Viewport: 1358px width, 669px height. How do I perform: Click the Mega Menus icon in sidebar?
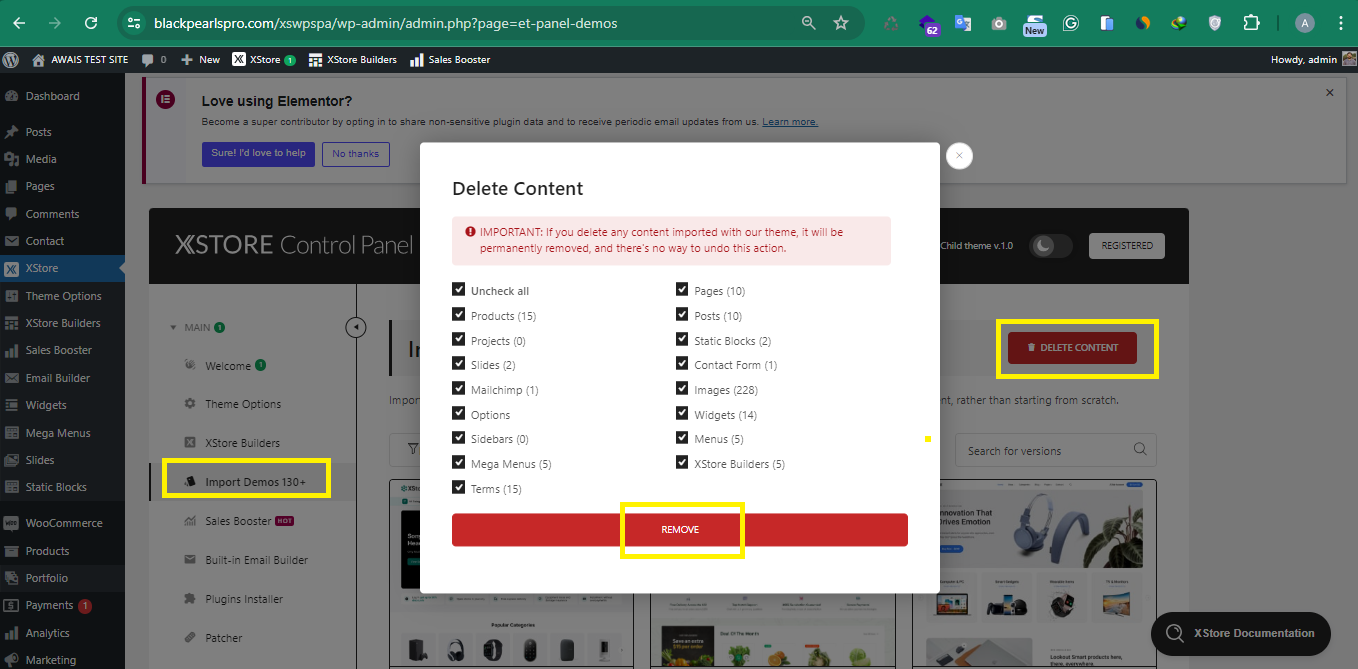click(12, 433)
